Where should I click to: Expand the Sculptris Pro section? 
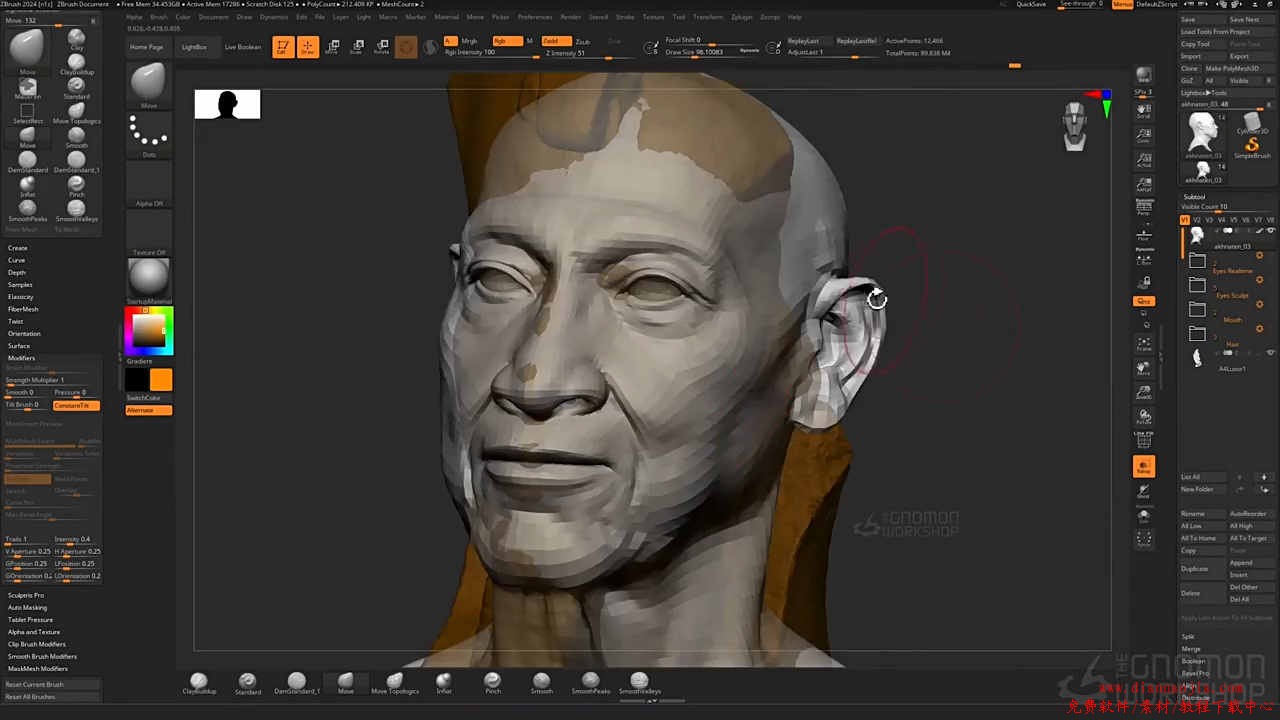[26, 595]
